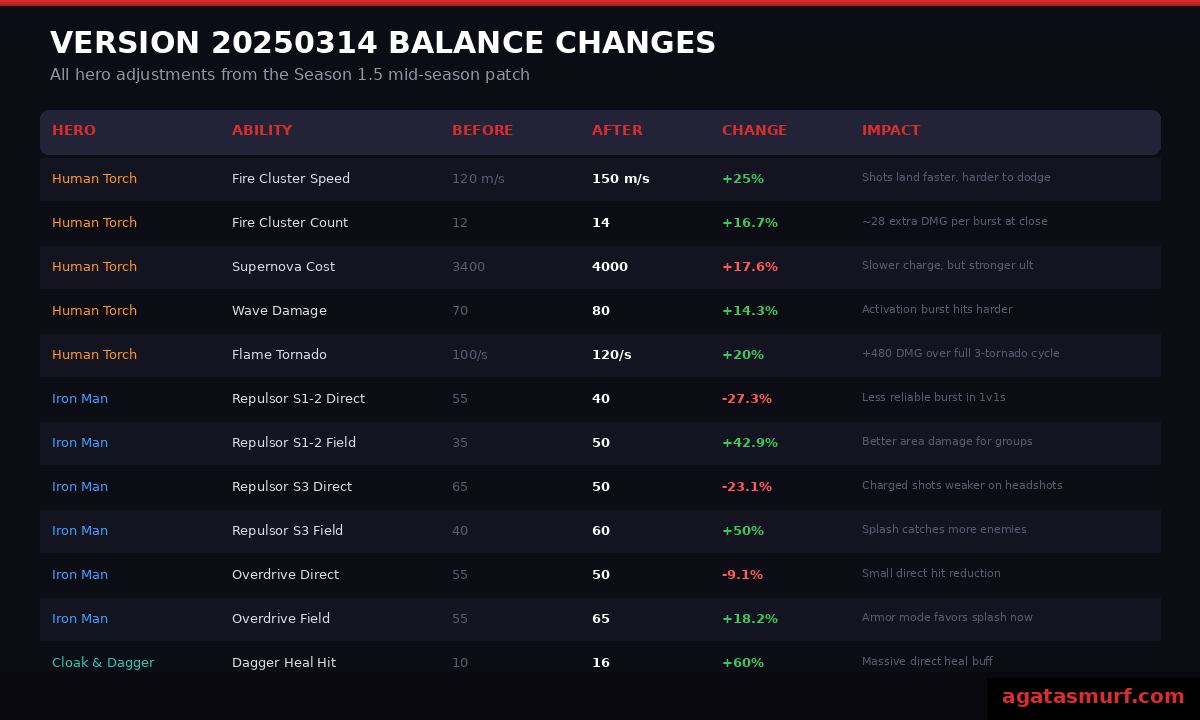Click 'Charged shots weaker on headshots' impact

(x=962, y=486)
